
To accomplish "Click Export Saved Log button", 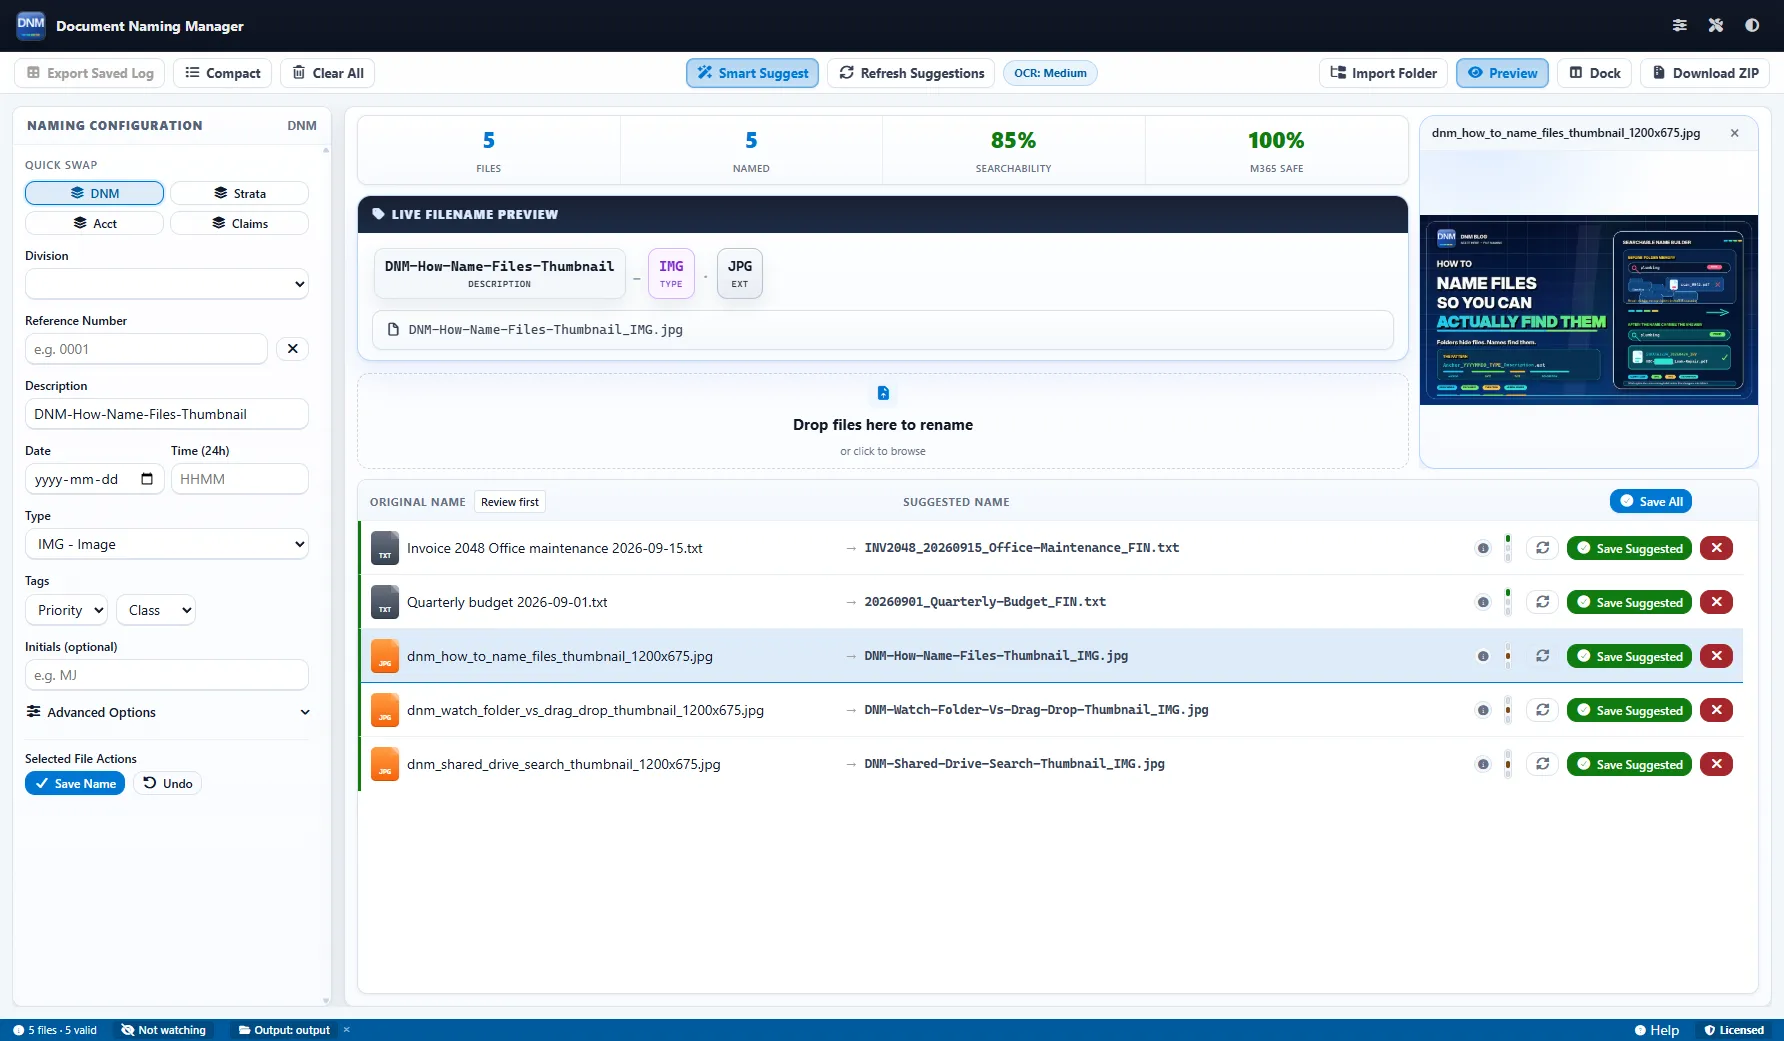I will tap(90, 73).
